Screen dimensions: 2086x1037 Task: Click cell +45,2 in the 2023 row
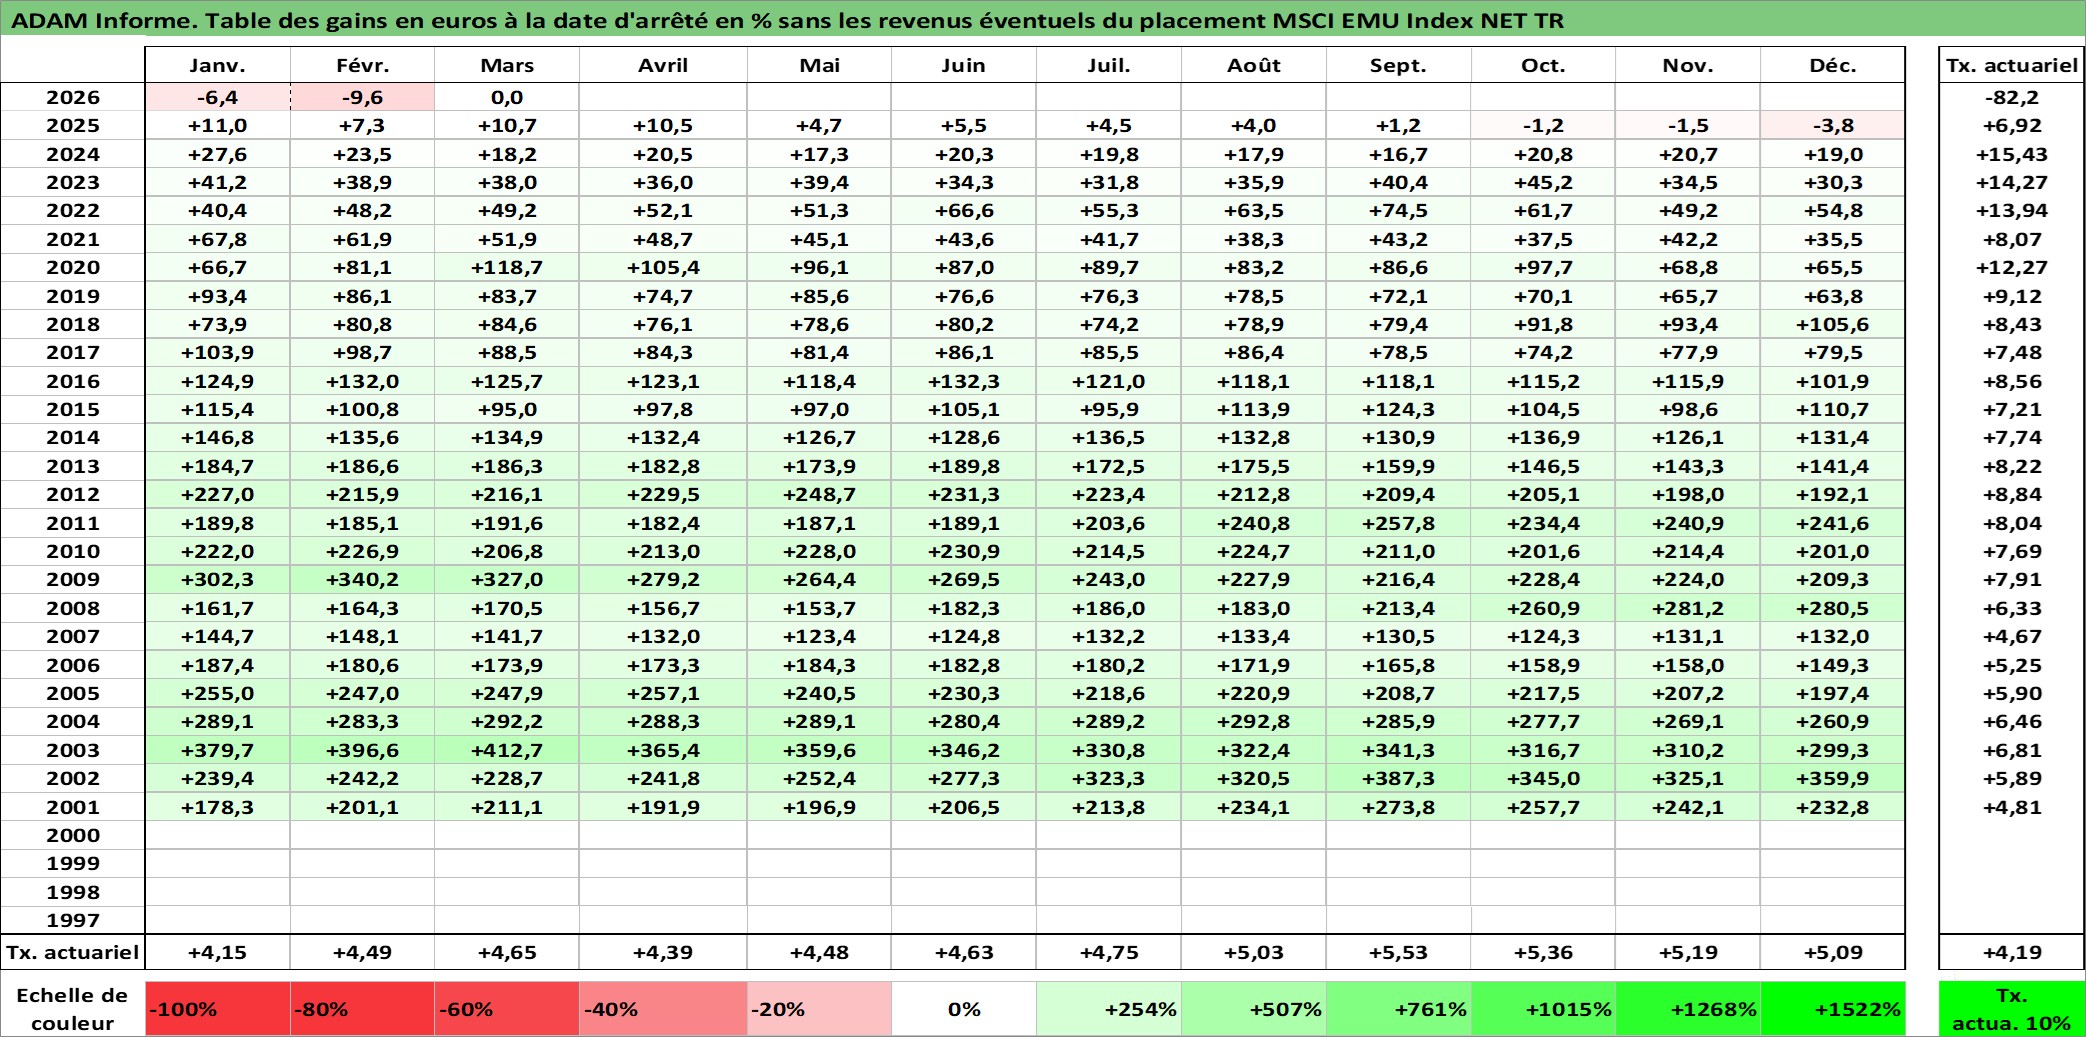pos(1543,182)
